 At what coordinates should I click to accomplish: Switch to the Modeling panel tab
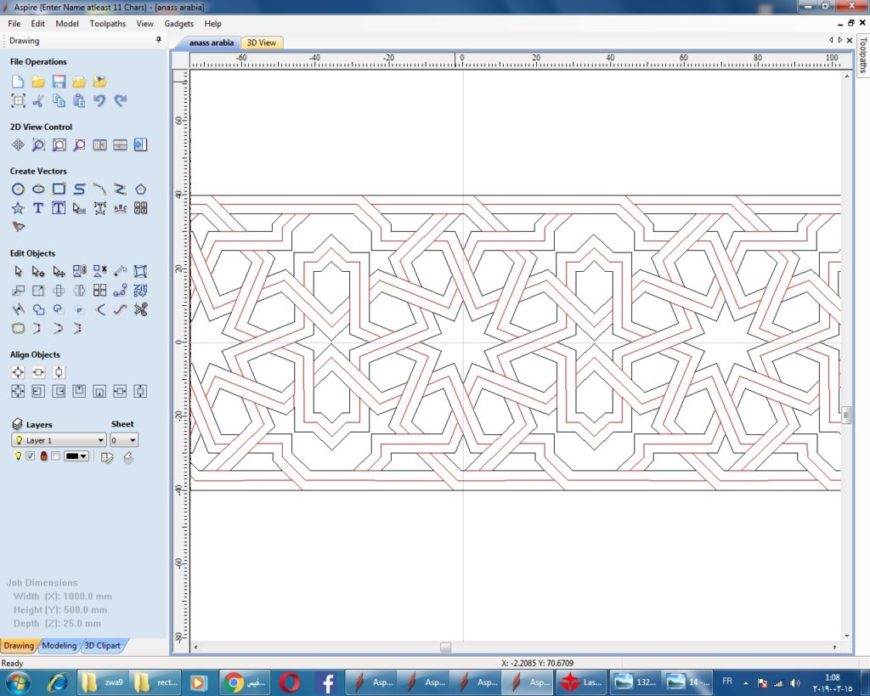[60, 645]
